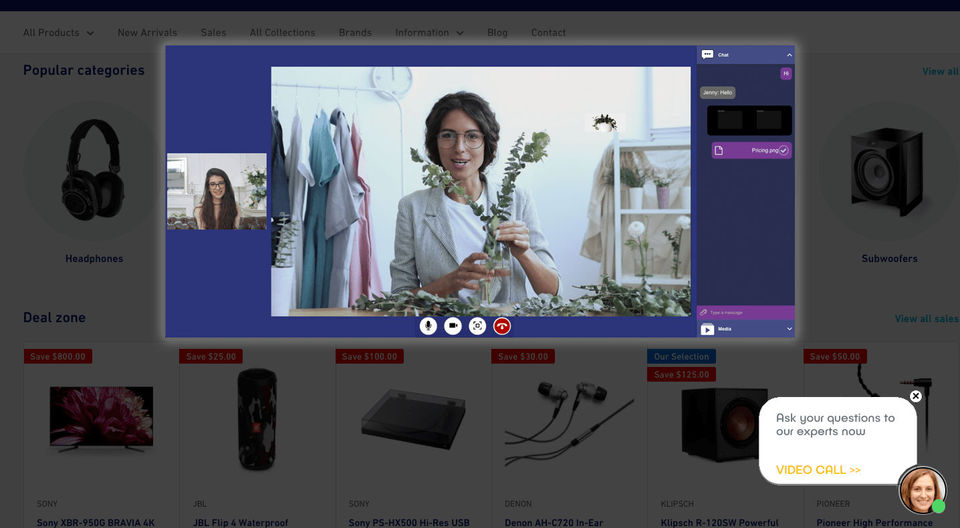Click the Save $100.00 badge
Screen dimensions: 960x528
click(369, 356)
